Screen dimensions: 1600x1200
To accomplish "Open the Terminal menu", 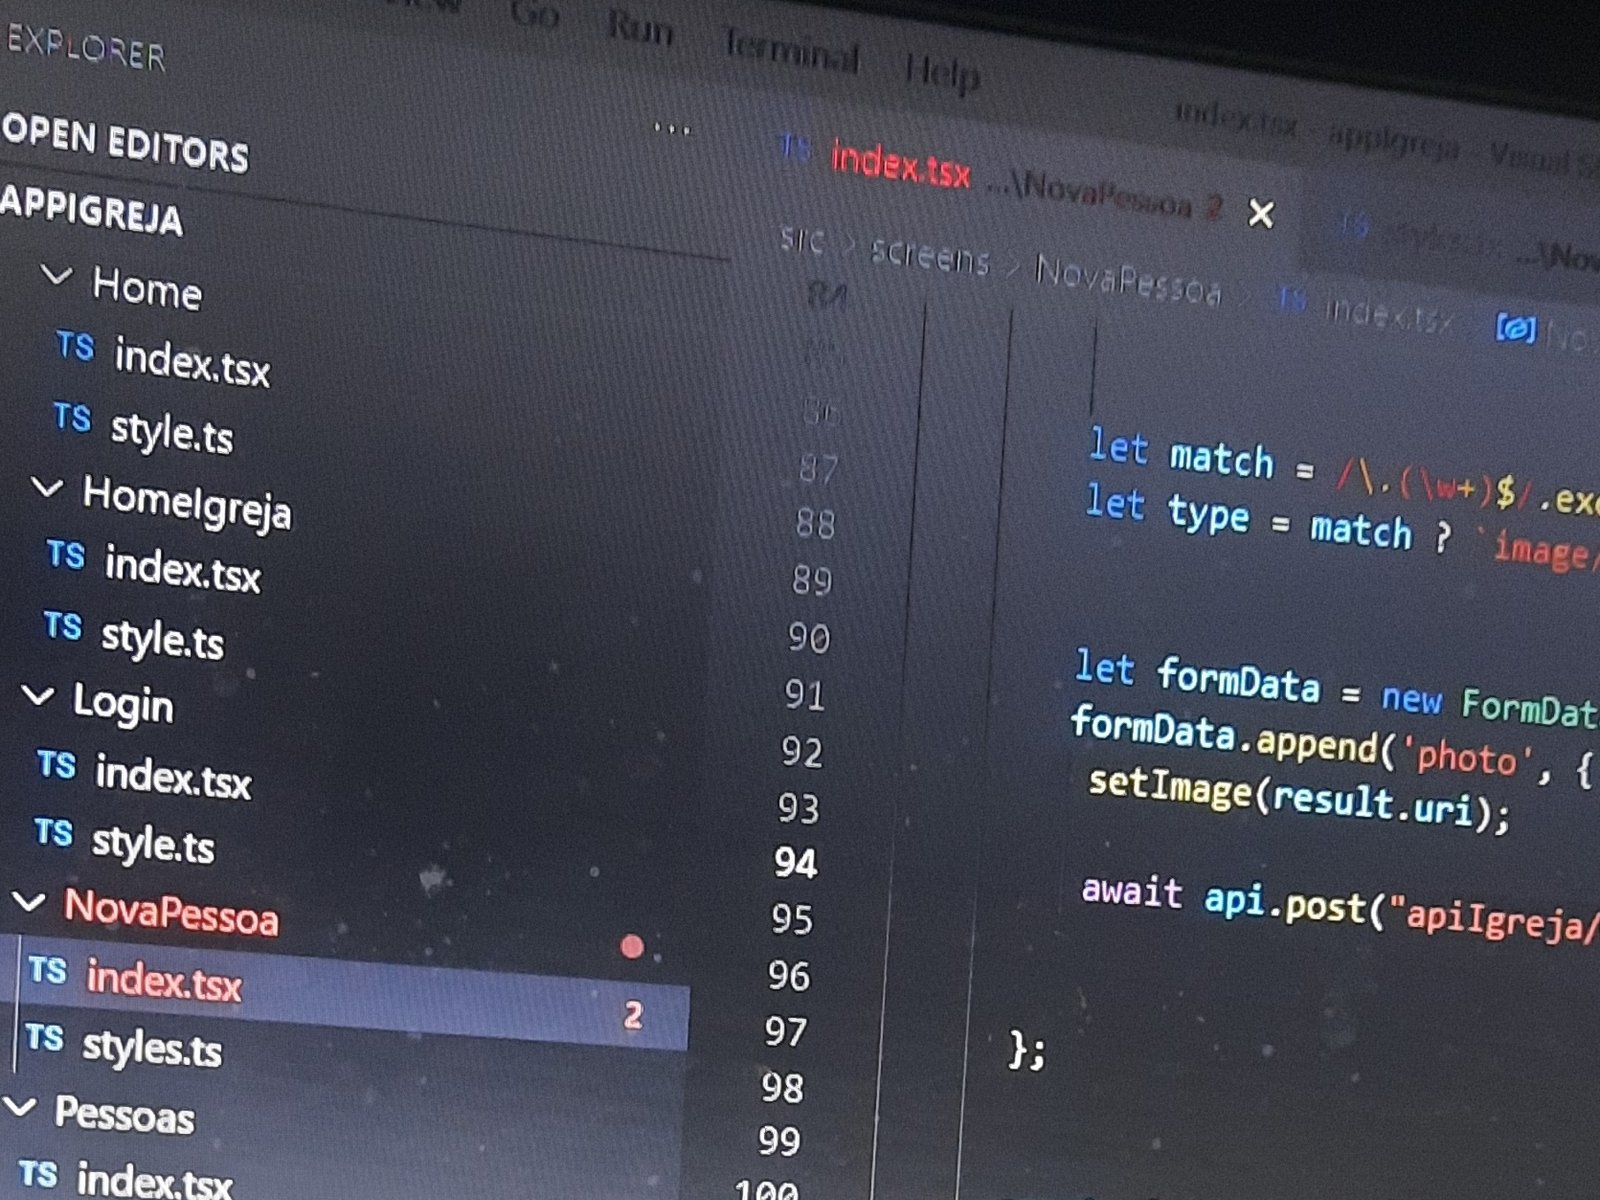I will pyautogui.click(x=790, y=51).
